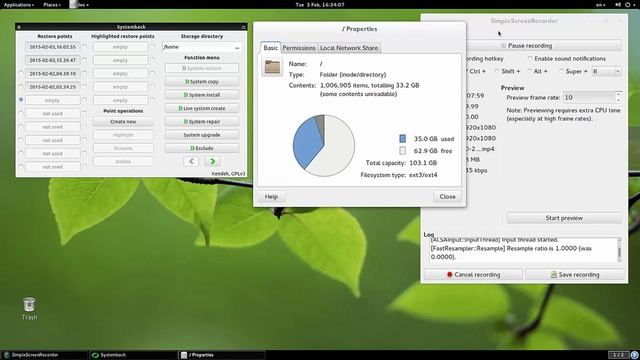Click the Kendek, GPLv3 label in Systemback
The height and width of the screenshot is (360, 640).
pos(229,173)
